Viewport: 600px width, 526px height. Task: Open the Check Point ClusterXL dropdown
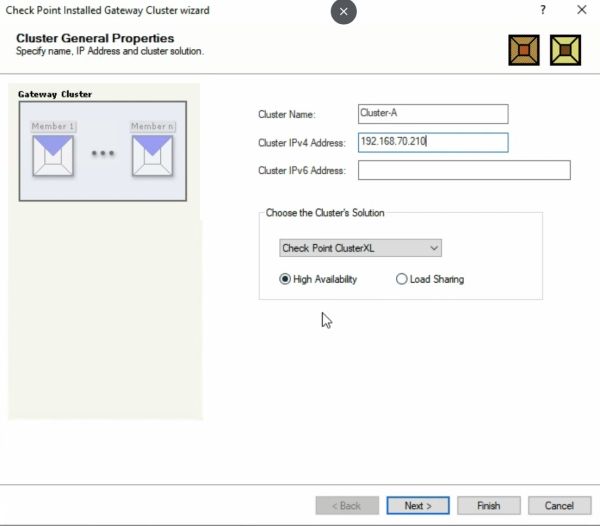pyautogui.click(x=360, y=248)
